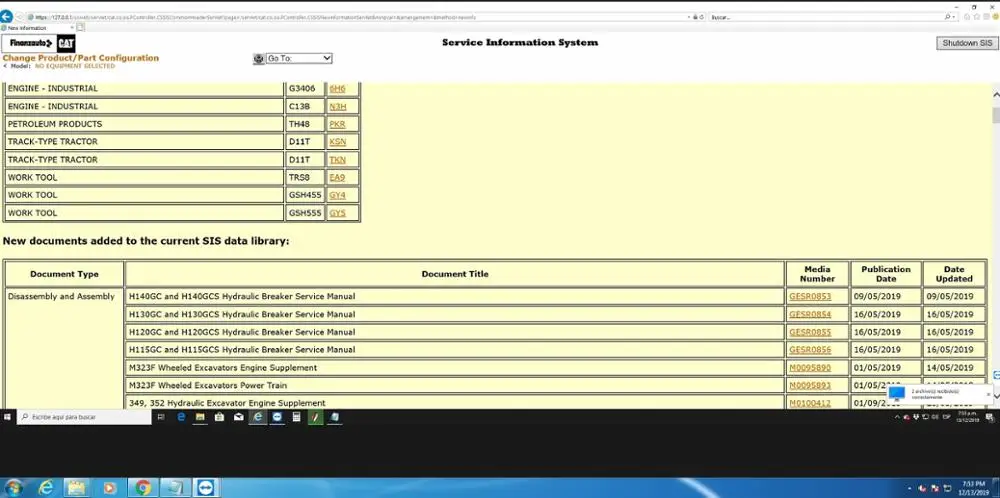1000x498 pixels.
Task: Open Task View on the inner taskbar
Action: click(x=161, y=417)
